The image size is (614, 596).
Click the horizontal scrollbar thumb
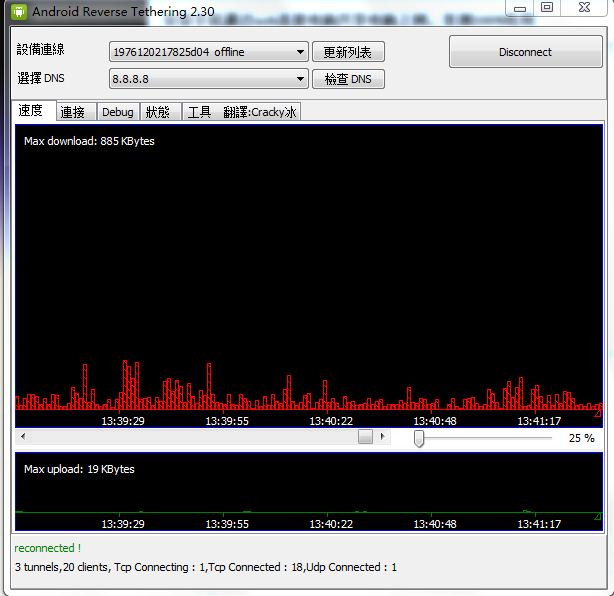pyautogui.click(x=365, y=436)
